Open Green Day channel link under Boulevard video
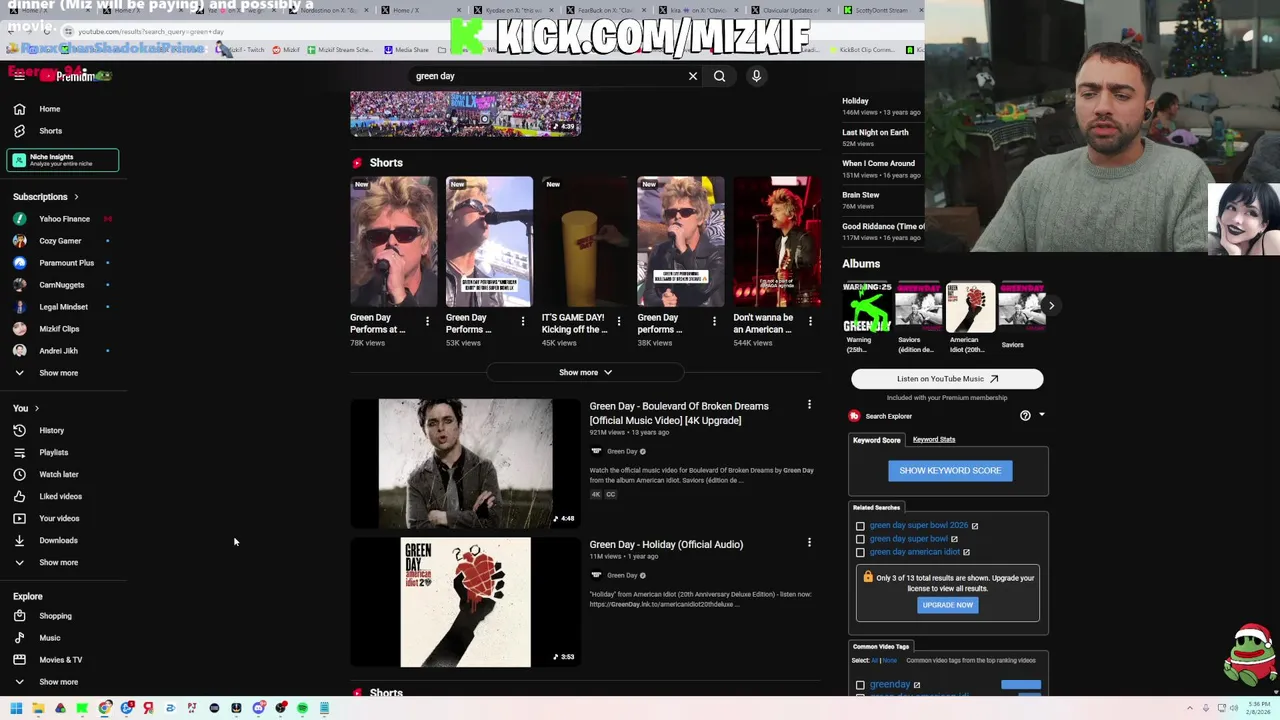 tap(621, 451)
